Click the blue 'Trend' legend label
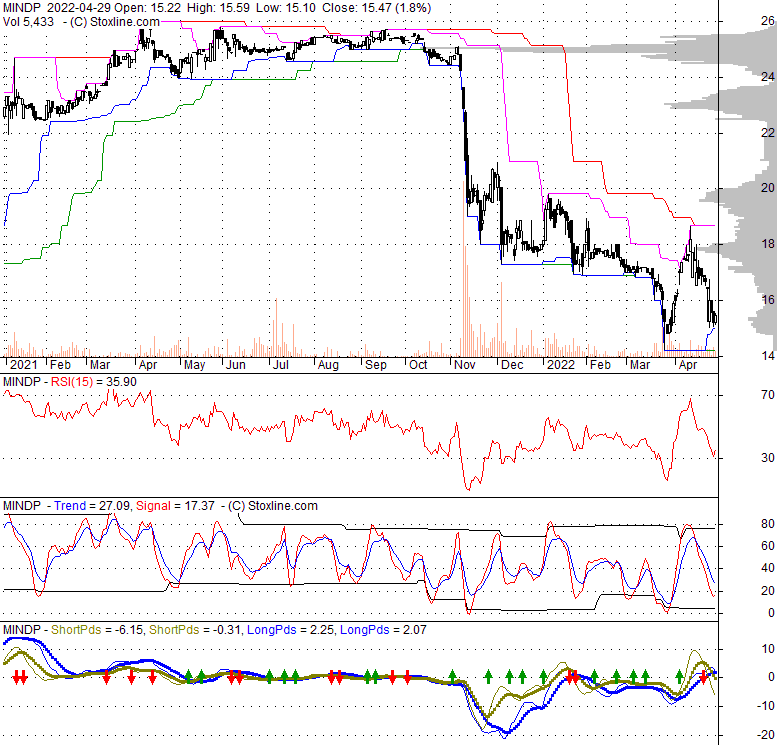The width and height of the screenshot is (778, 746). tap(70, 506)
